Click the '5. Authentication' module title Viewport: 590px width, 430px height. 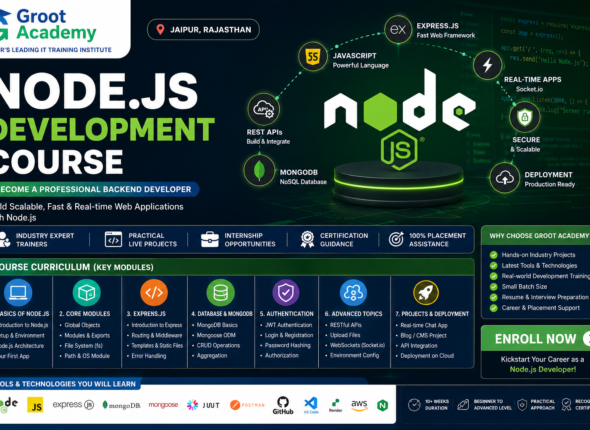(x=286, y=314)
